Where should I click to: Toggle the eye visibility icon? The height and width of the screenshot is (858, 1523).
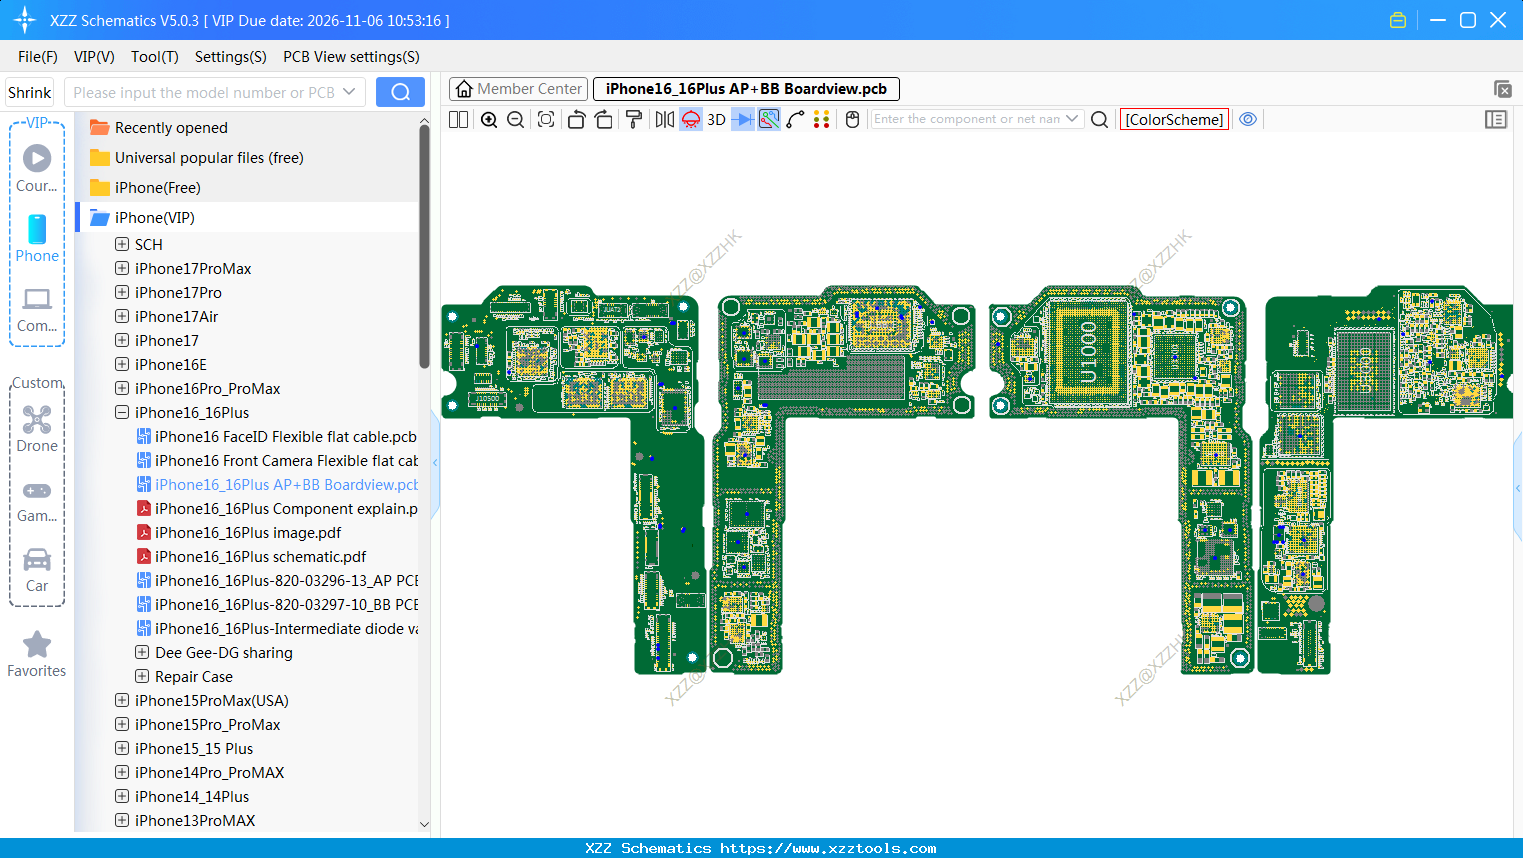click(1248, 119)
